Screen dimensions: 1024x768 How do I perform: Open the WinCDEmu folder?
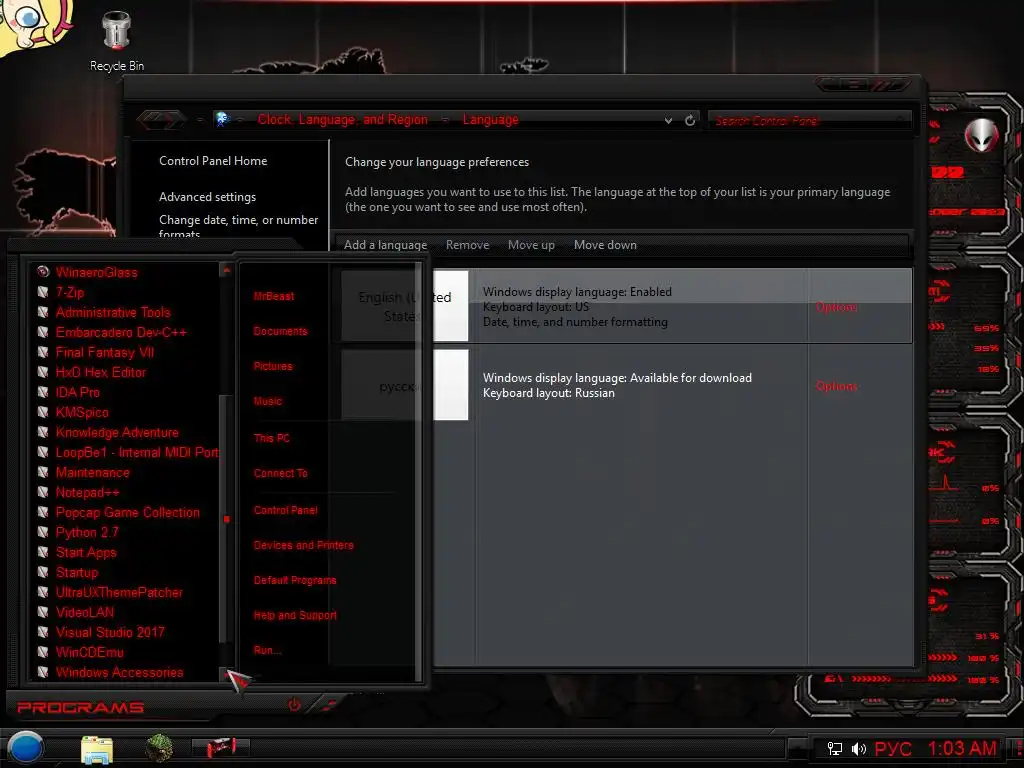tap(89, 652)
